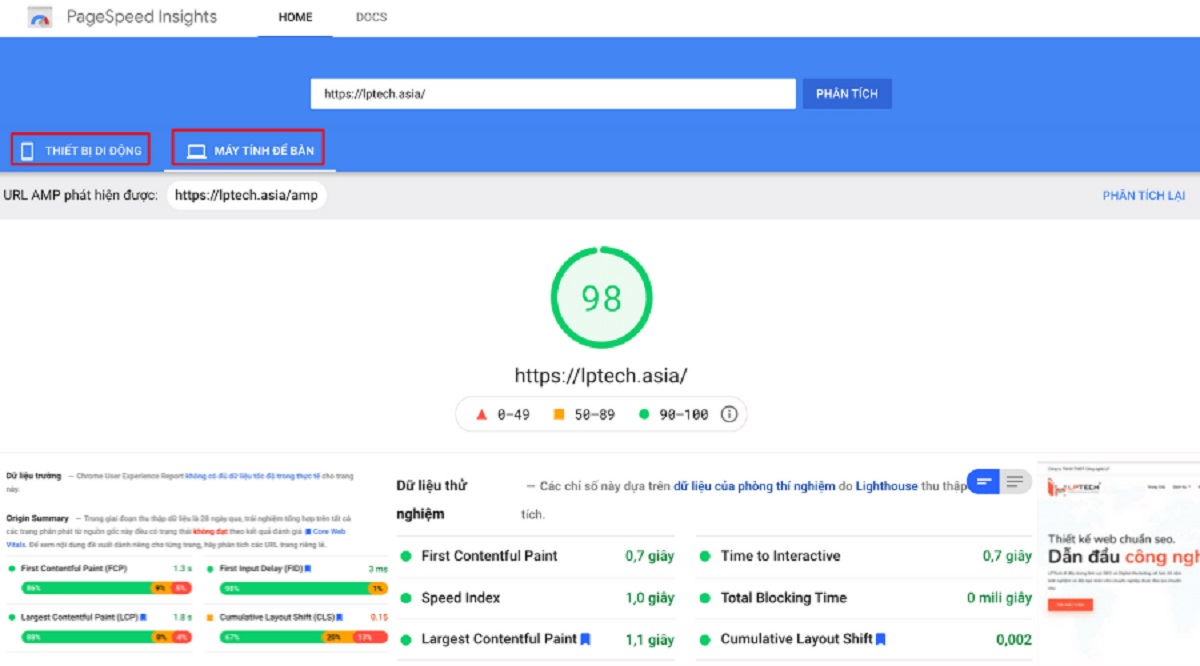1200x666 pixels.
Task: Click the 0 mili giây Total Blocking Time value
Action: [x=999, y=598]
